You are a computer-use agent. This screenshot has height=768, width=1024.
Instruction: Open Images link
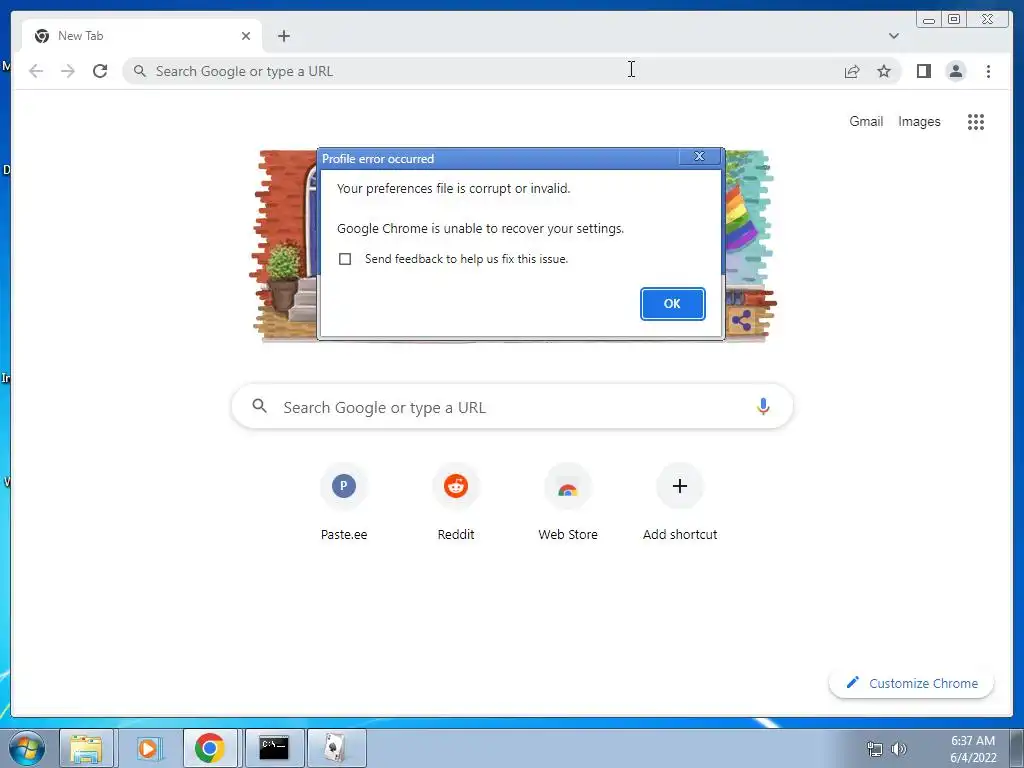919,121
